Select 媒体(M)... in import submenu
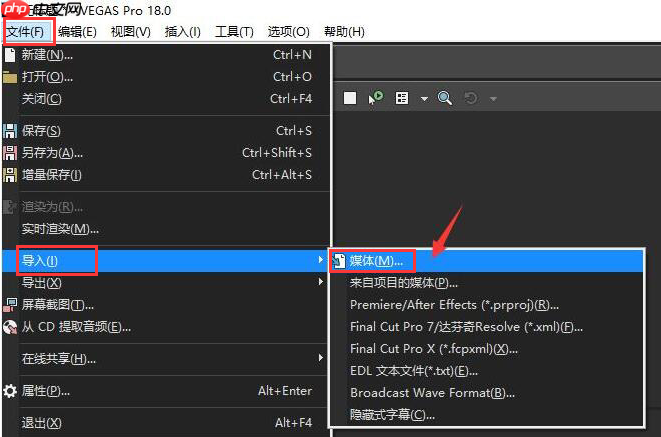Image resolution: width=661 pixels, height=437 pixels. click(487, 261)
